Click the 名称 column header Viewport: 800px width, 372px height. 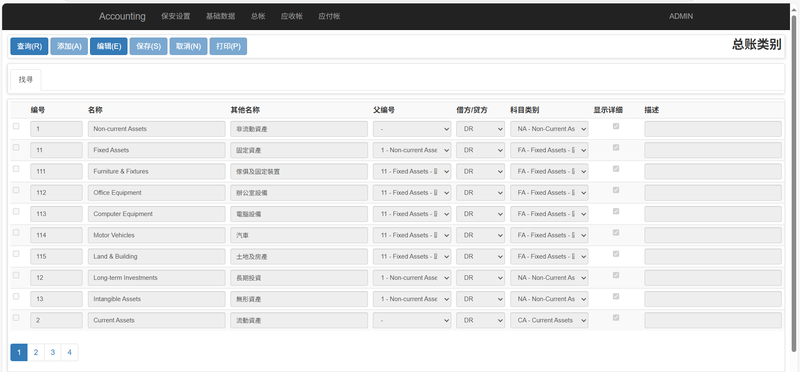(x=95, y=110)
